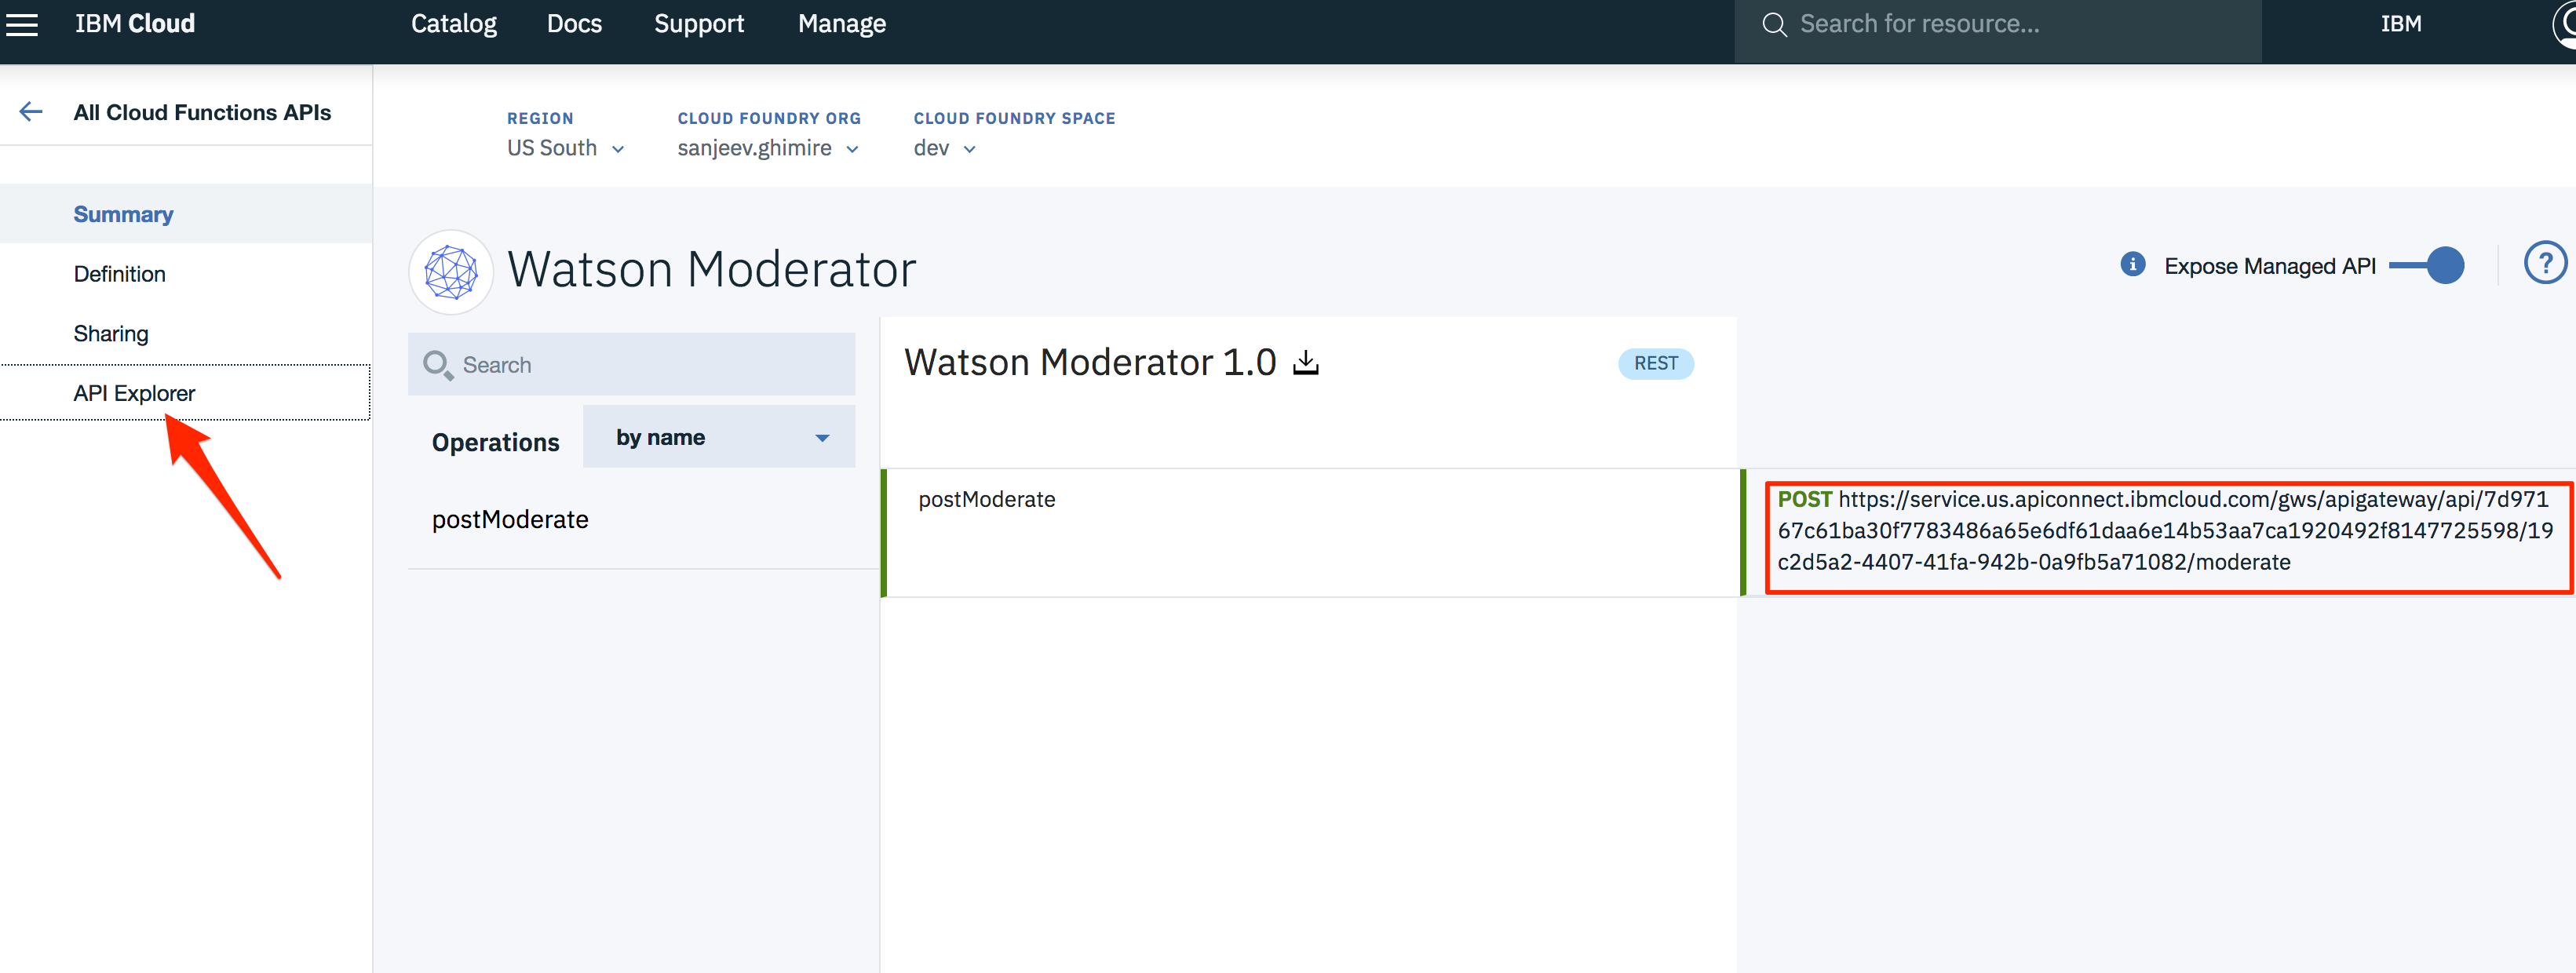Click the magnifier icon in header search

[x=1774, y=25]
